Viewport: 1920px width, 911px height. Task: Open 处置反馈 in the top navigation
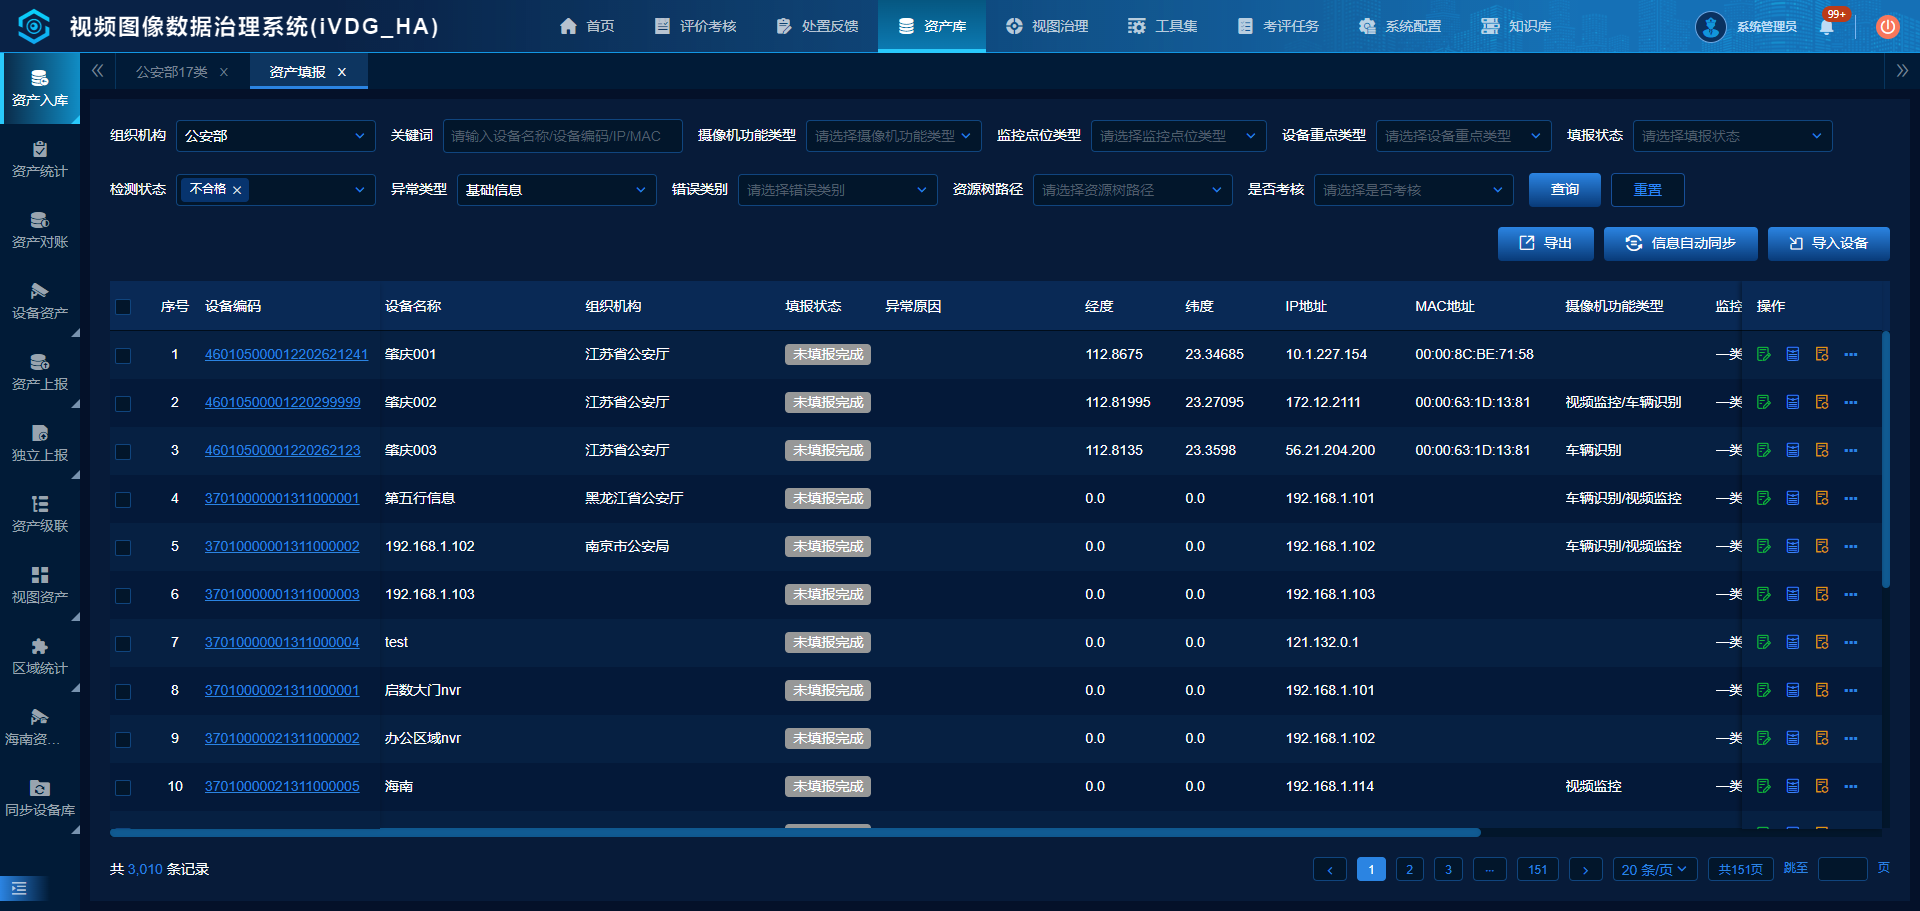pyautogui.click(x=817, y=26)
